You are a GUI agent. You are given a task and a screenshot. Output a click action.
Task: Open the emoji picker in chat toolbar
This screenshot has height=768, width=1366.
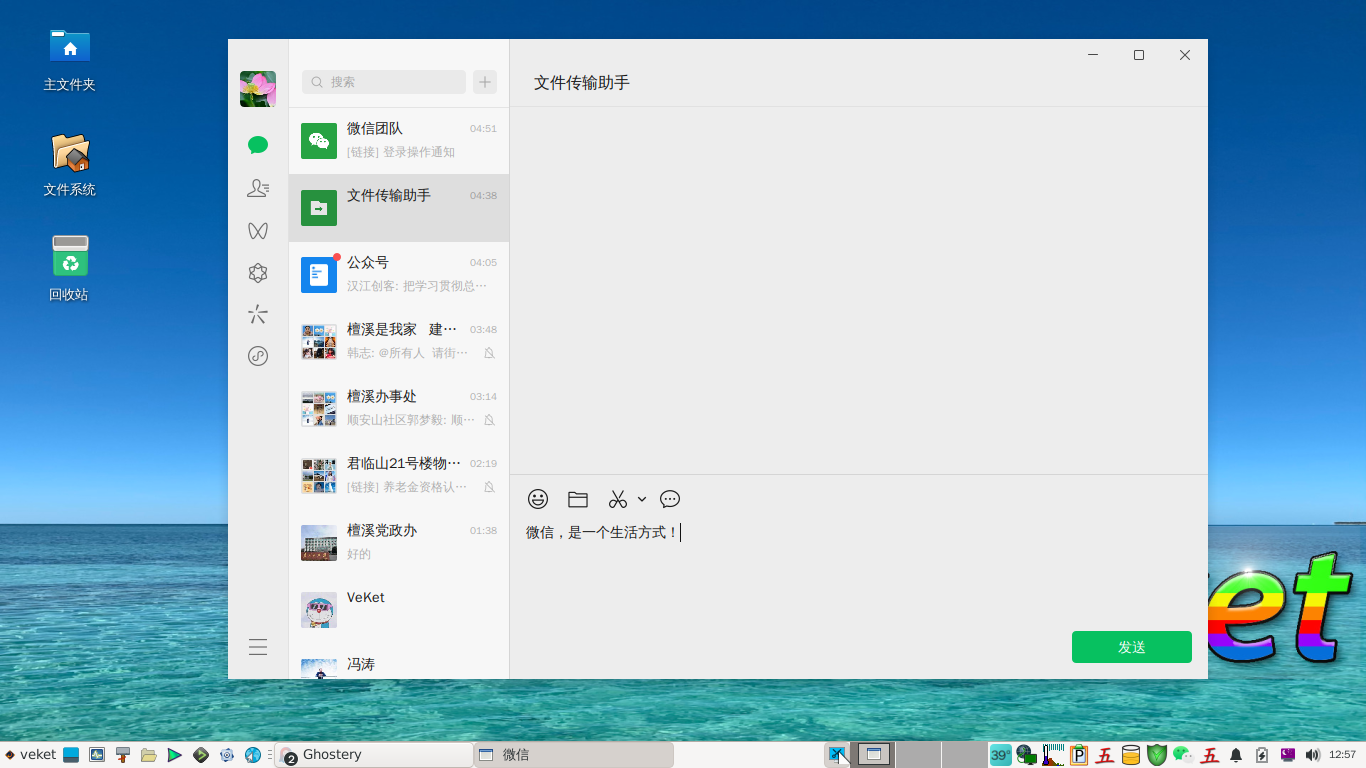point(538,499)
